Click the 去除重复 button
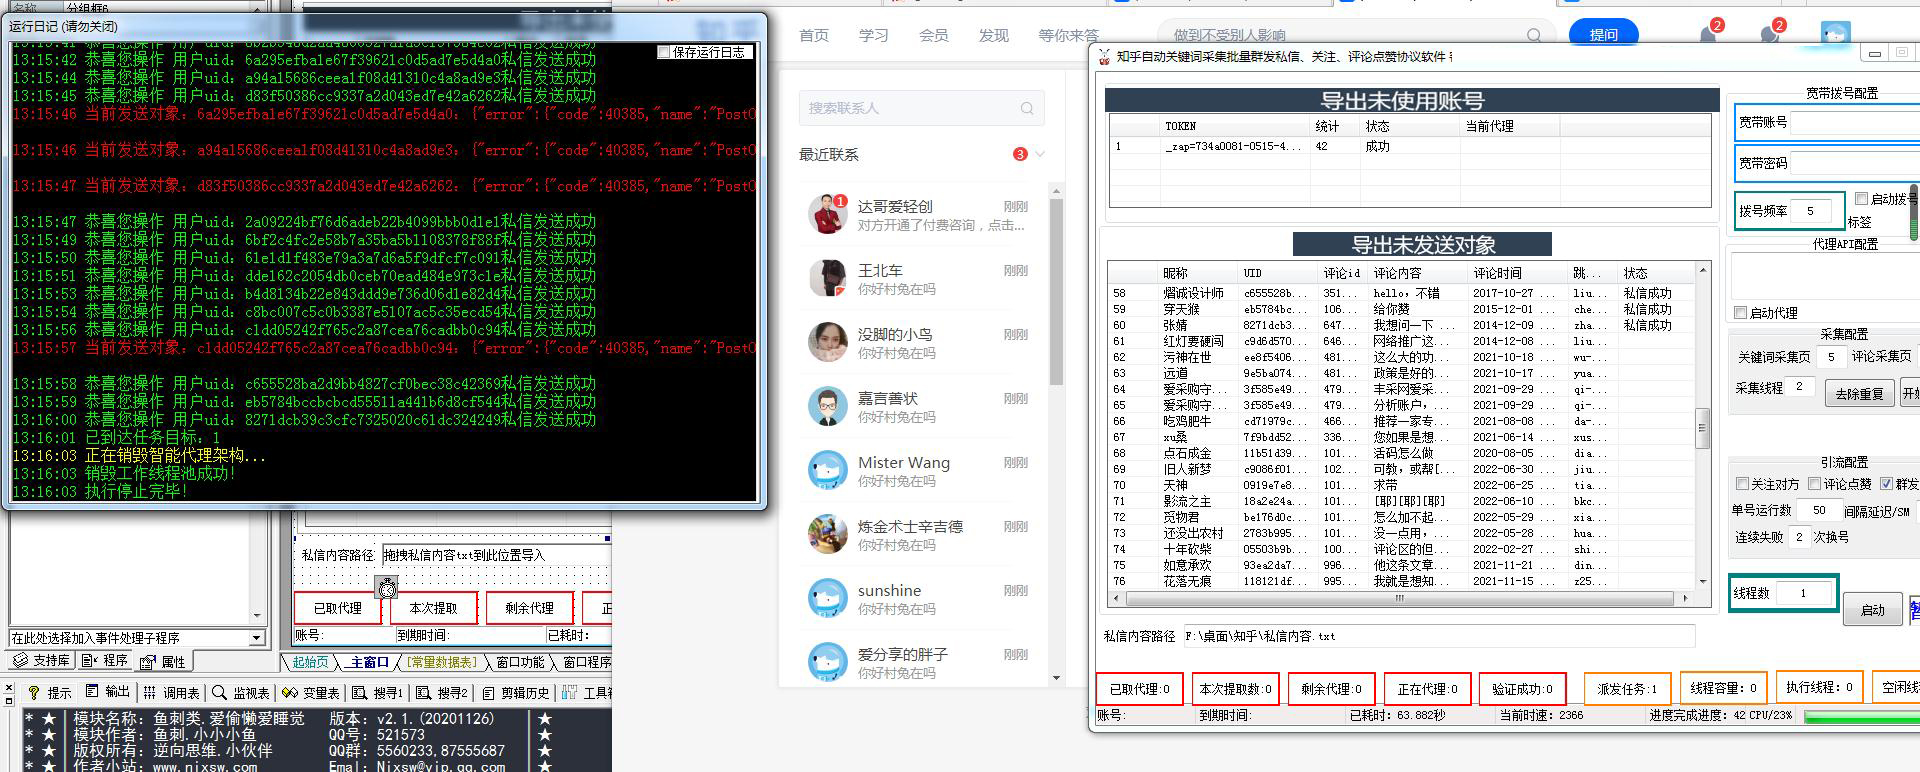Image resolution: width=1920 pixels, height=772 pixels. 1860,394
